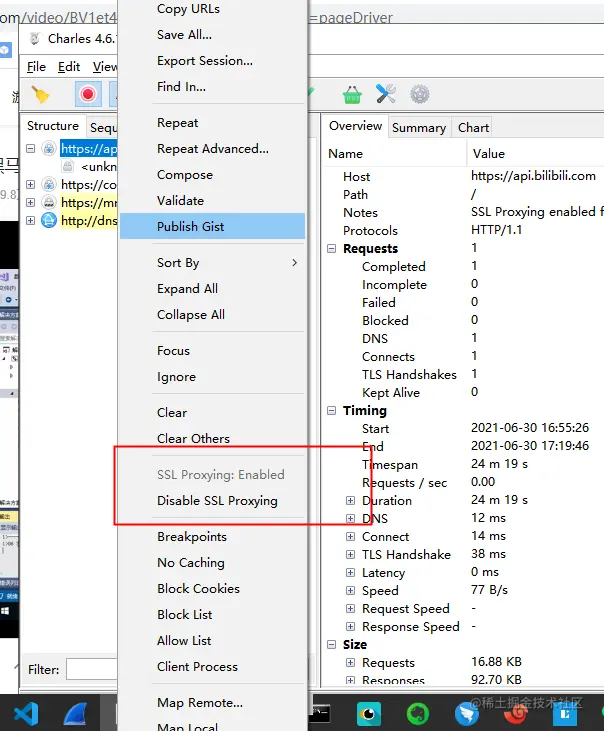Image resolution: width=604 pixels, height=731 pixels.
Task: Expand the https://mr host tree node
Action: pyautogui.click(x=30, y=202)
